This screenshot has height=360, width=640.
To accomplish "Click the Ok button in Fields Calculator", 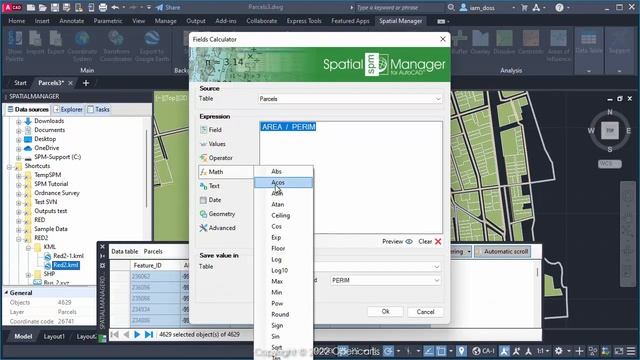I will click(385, 311).
